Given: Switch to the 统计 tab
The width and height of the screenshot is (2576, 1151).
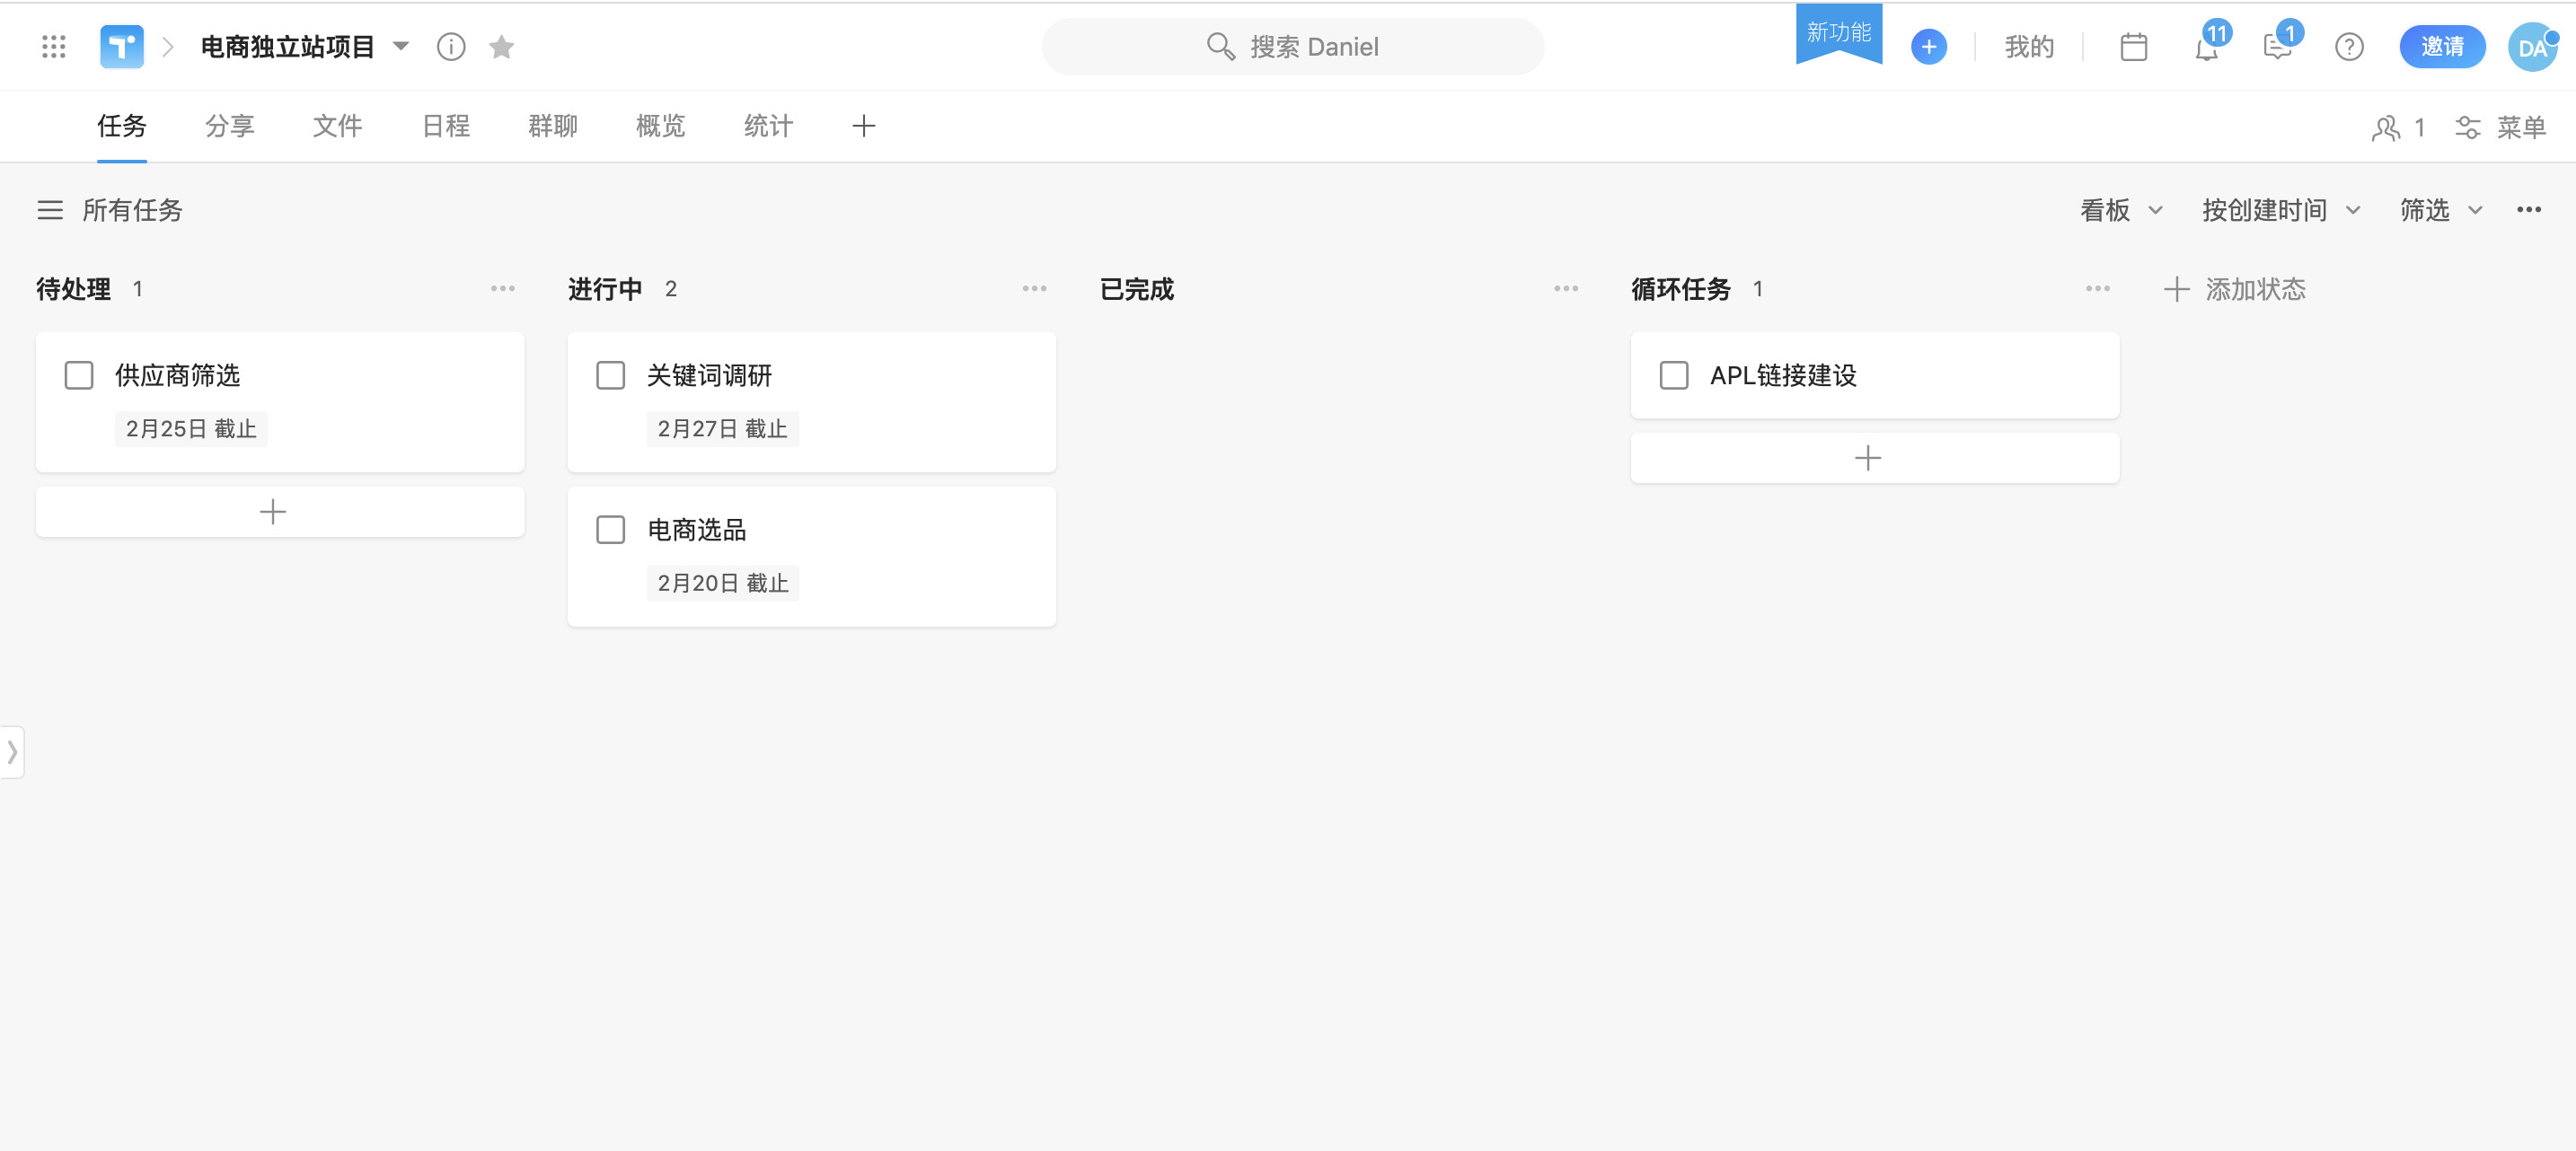Looking at the screenshot, I should point(768,126).
